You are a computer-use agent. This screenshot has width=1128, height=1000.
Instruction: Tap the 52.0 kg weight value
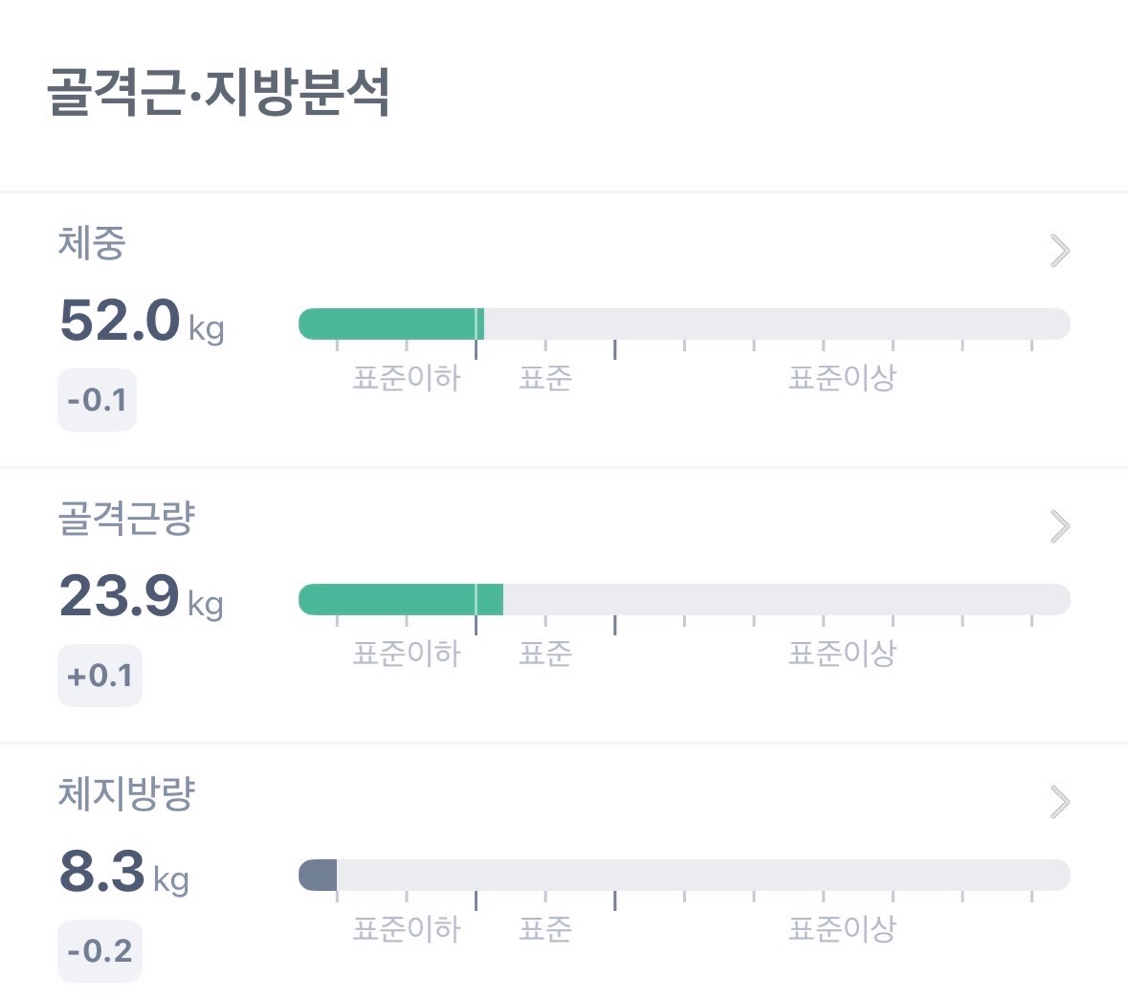142,321
